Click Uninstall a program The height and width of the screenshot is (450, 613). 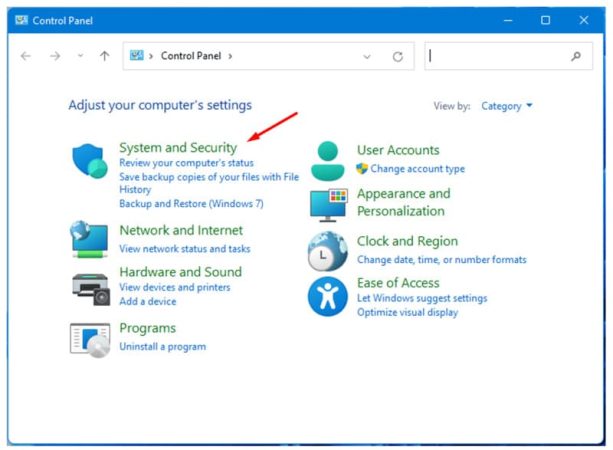(x=163, y=347)
